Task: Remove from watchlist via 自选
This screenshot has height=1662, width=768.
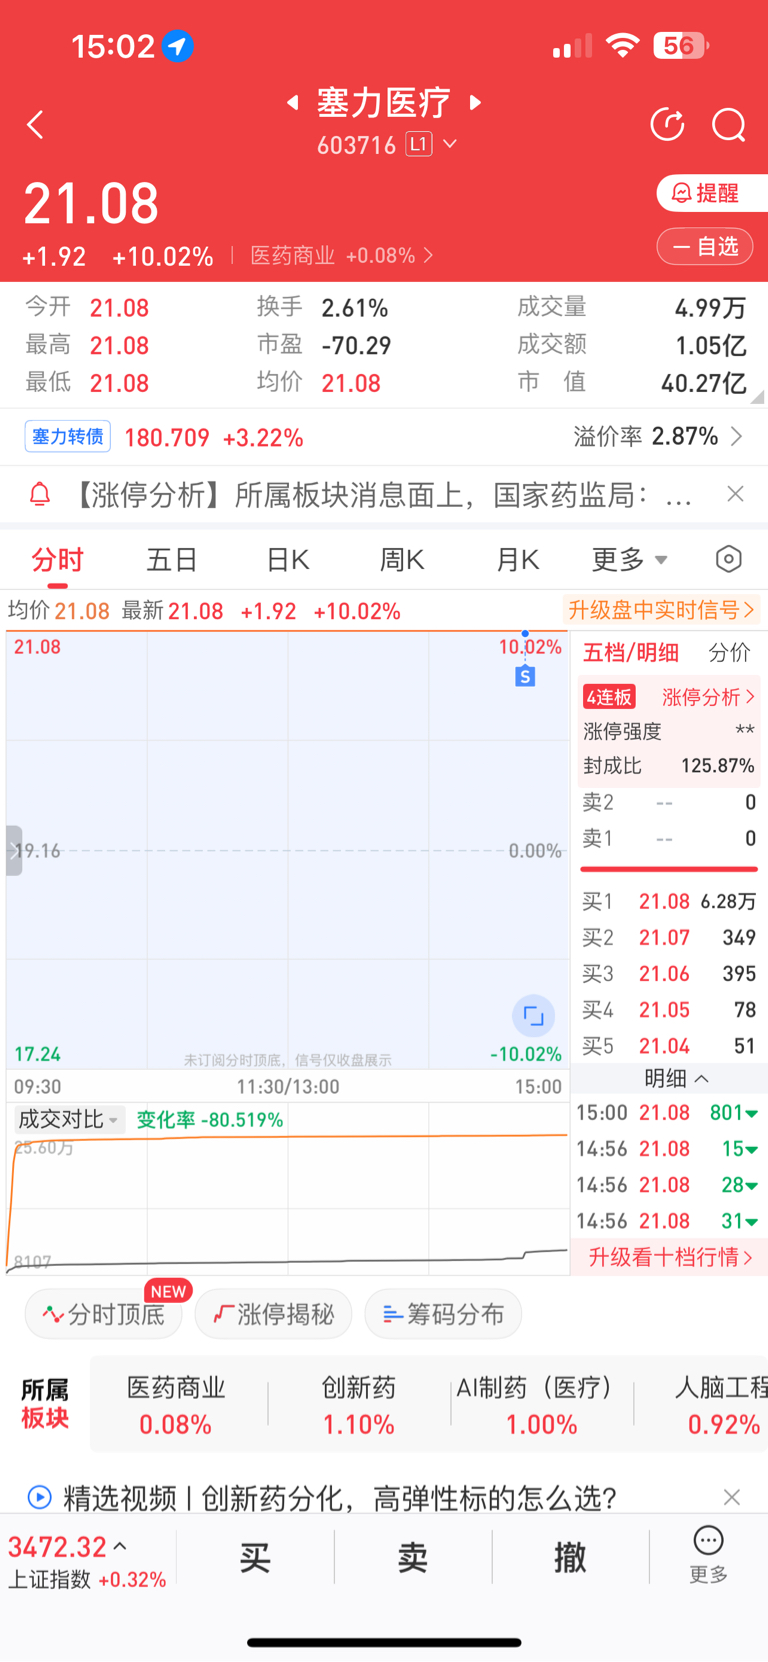Action: coord(705,247)
